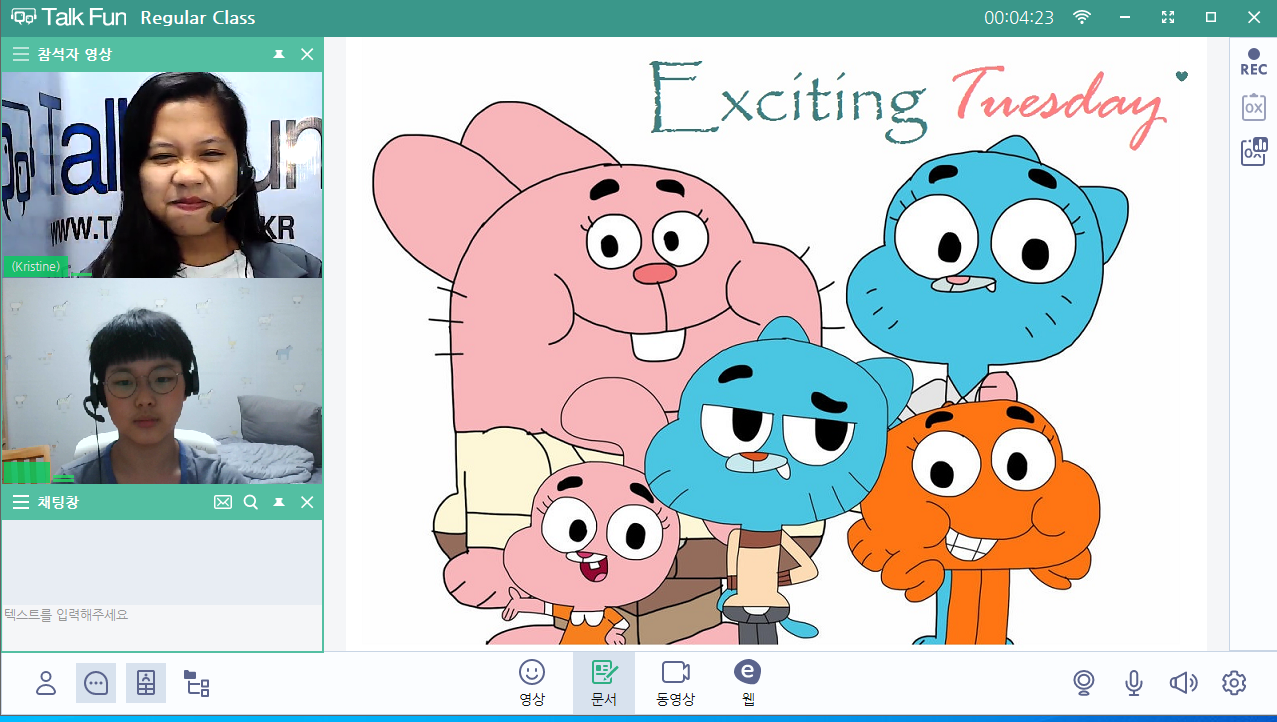
Task: Open the OX quiz tool
Action: tap(1253, 107)
